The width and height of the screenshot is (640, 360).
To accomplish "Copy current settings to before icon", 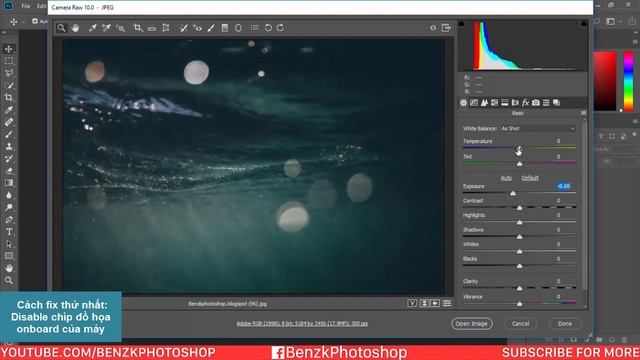I will tap(435, 303).
